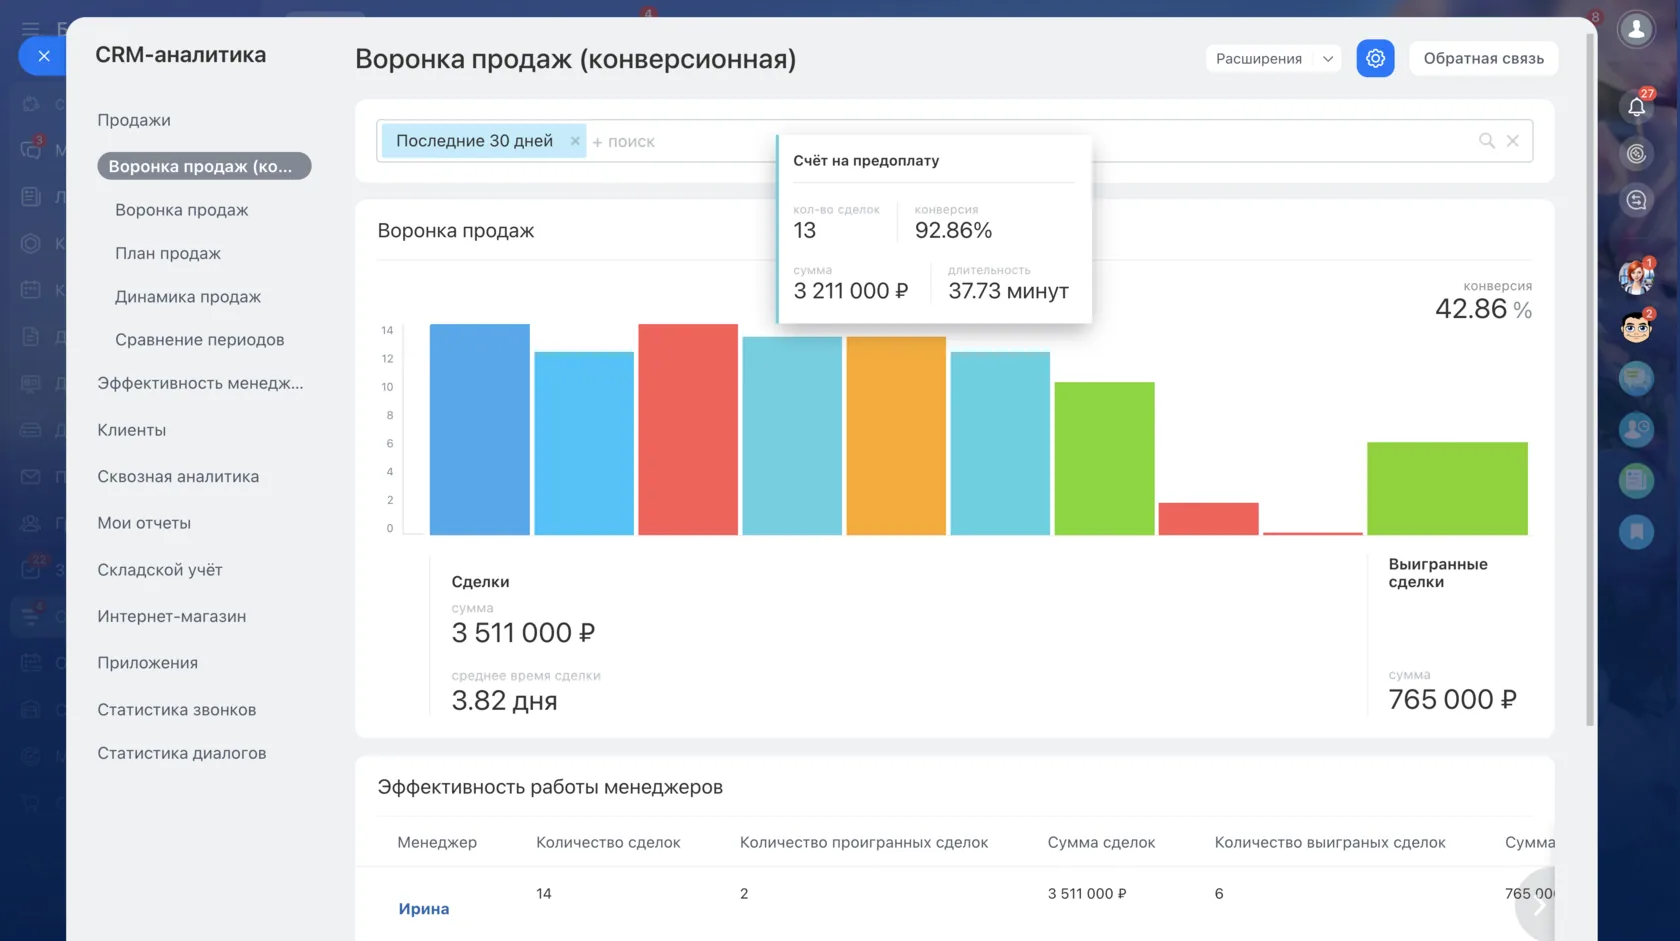Click the Количество проигранных сделок column header

[864, 842]
